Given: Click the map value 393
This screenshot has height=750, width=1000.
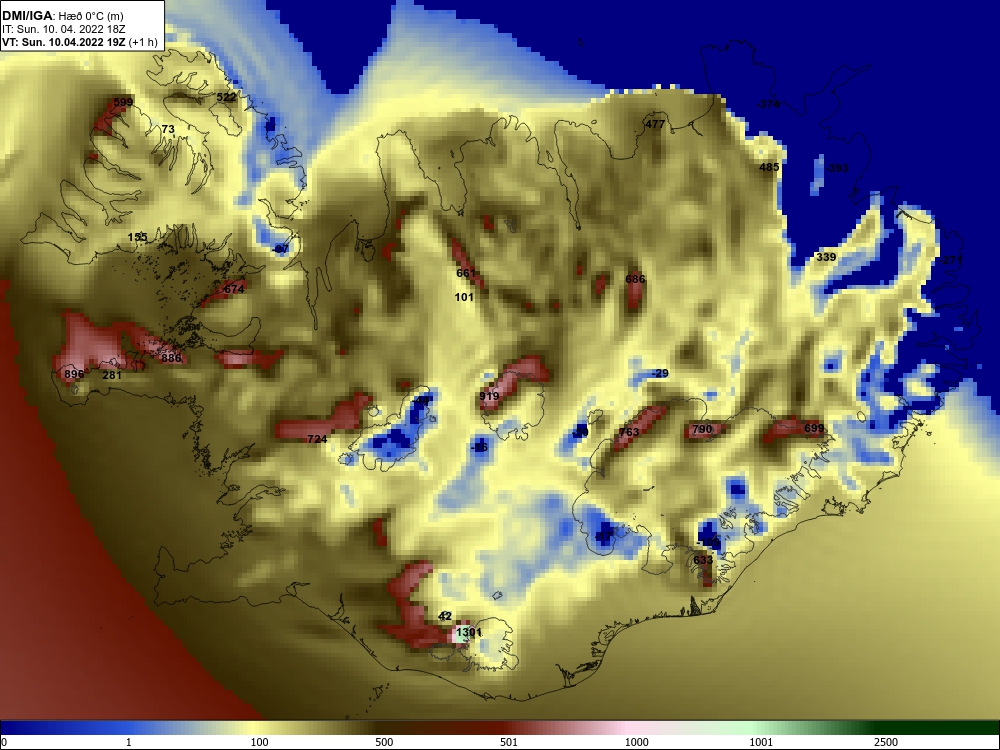Looking at the screenshot, I should pos(837,168).
